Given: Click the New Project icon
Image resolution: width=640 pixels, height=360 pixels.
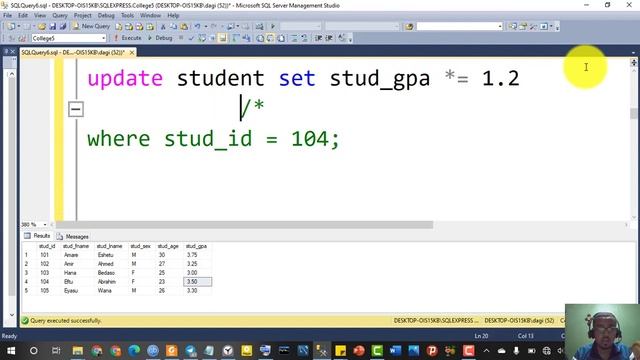Looking at the screenshot, I should pos(11,27).
